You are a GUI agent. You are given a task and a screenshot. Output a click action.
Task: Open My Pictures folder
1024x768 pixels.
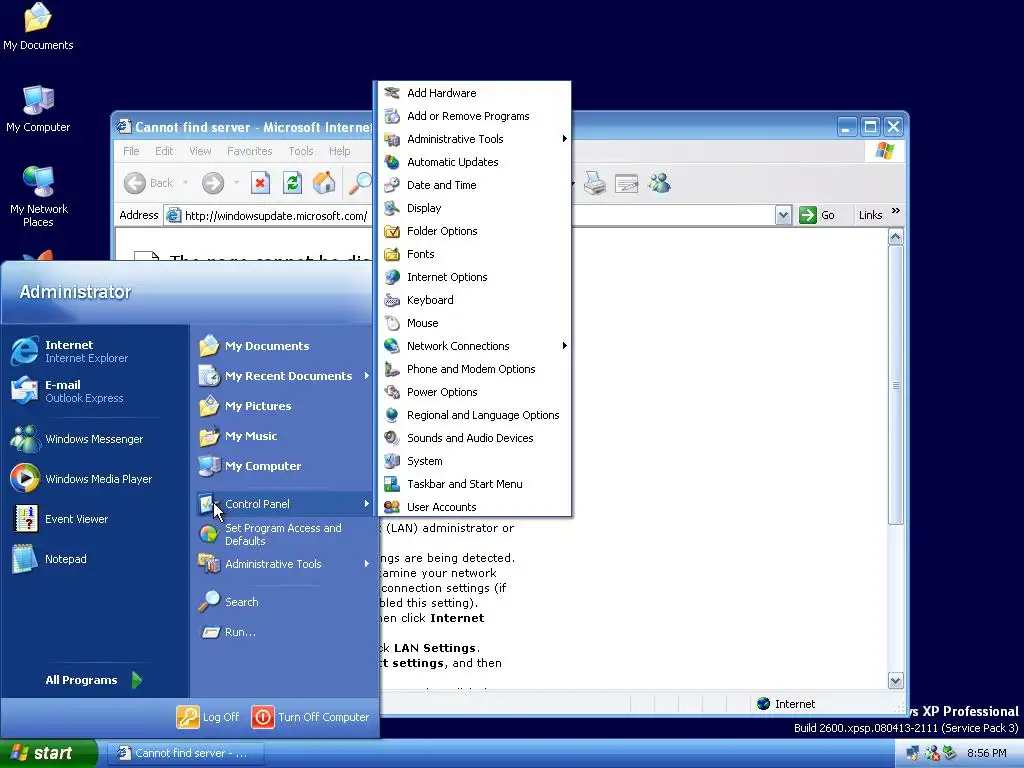[x=283, y=406]
